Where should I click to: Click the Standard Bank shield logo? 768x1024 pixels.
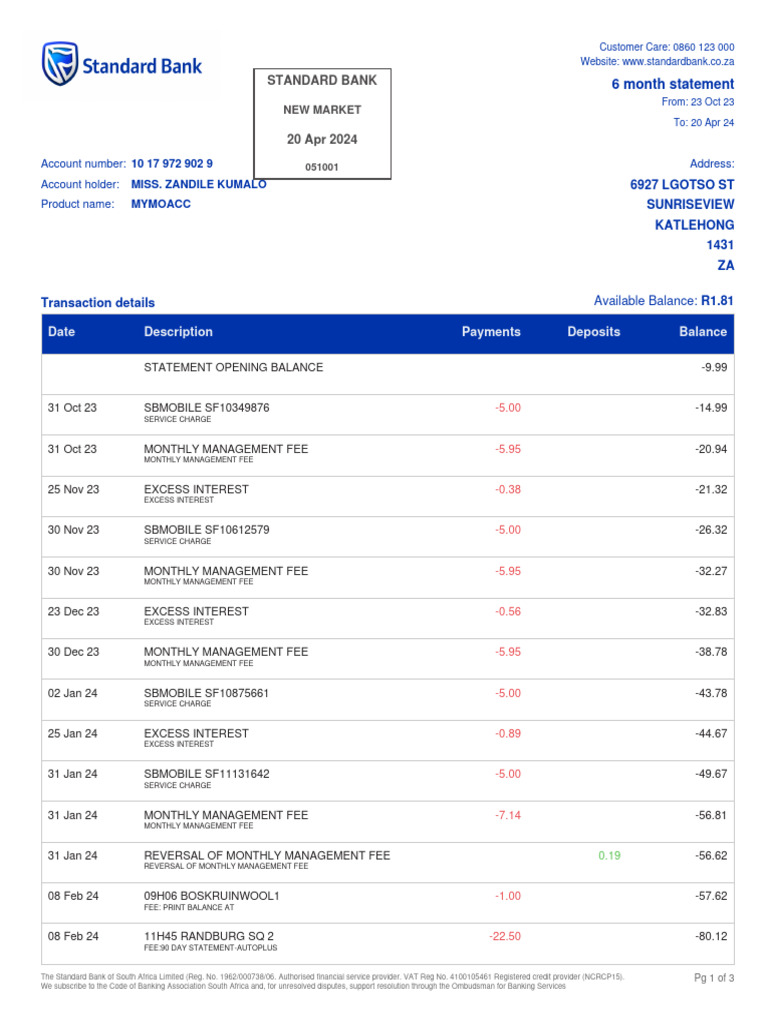[x=59, y=64]
